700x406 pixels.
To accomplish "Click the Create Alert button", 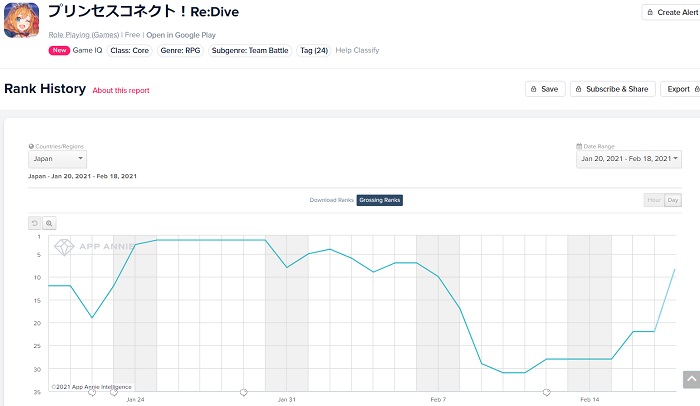I will [x=671, y=13].
